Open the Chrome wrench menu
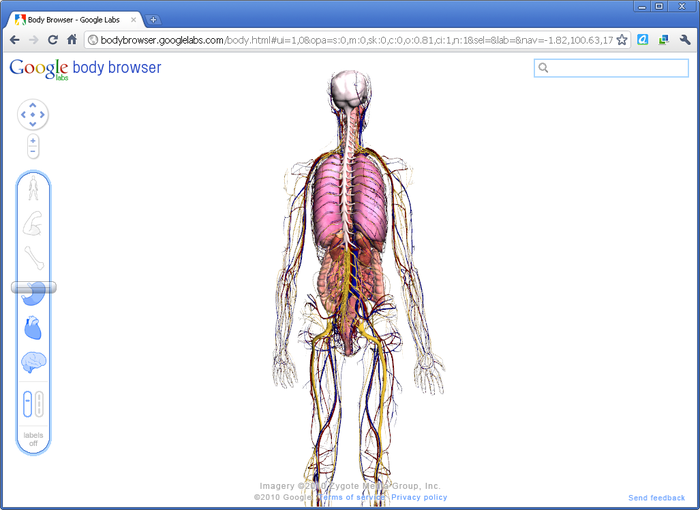This screenshot has width=700, height=510. (x=685, y=40)
